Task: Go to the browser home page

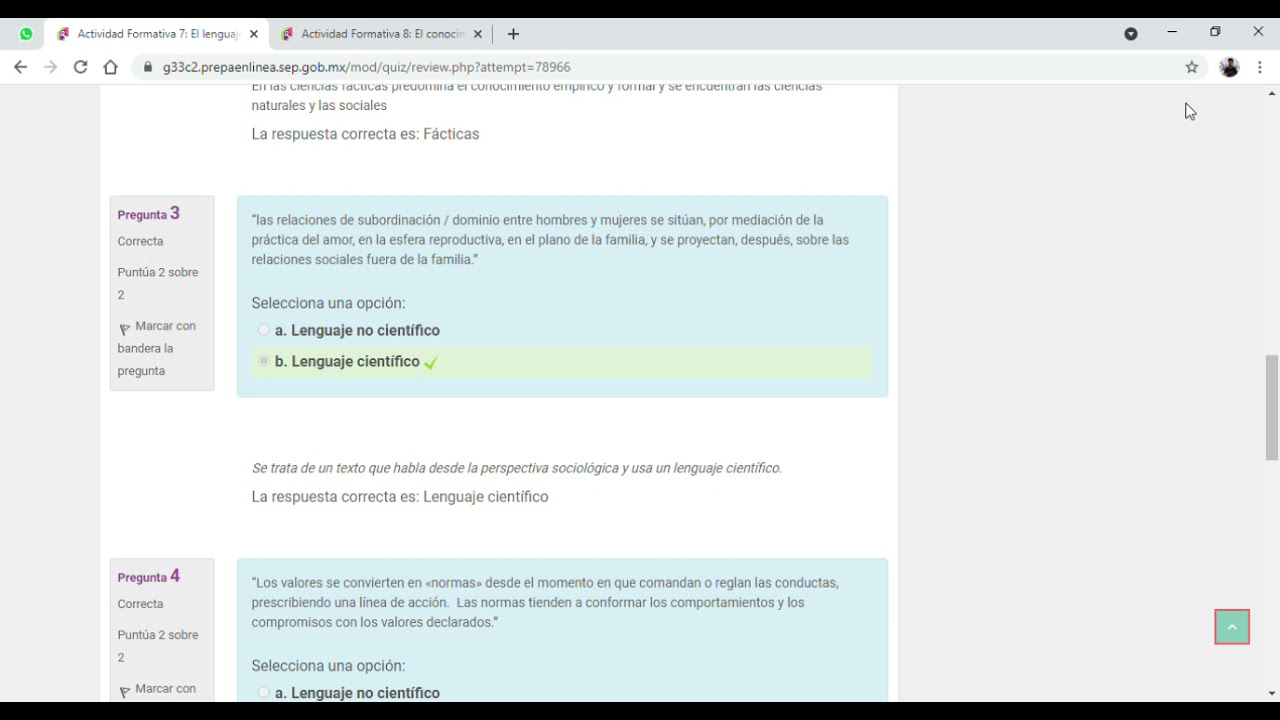Action: tap(111, 67)
